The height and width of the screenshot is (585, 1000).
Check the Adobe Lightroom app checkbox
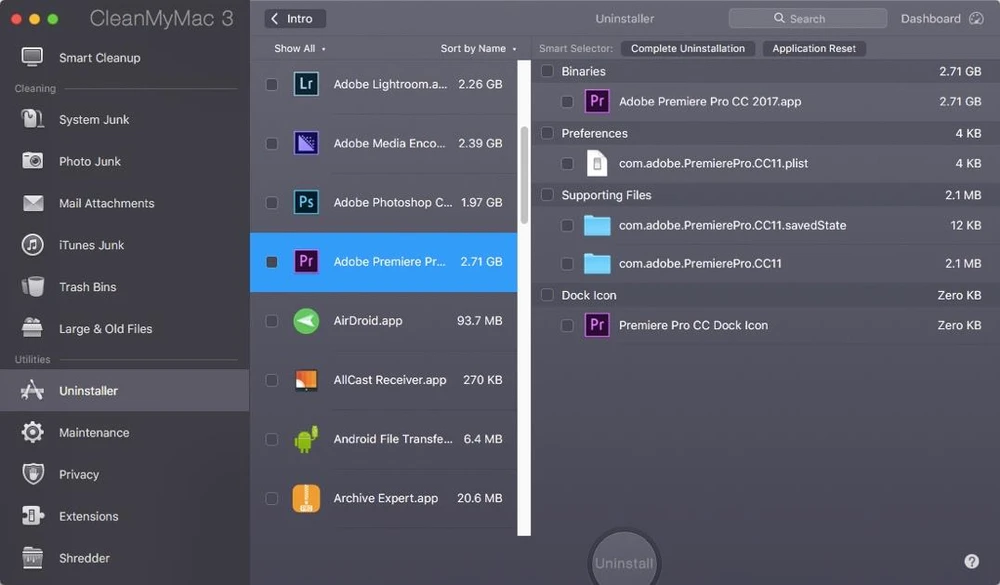[x=272, y=85]
